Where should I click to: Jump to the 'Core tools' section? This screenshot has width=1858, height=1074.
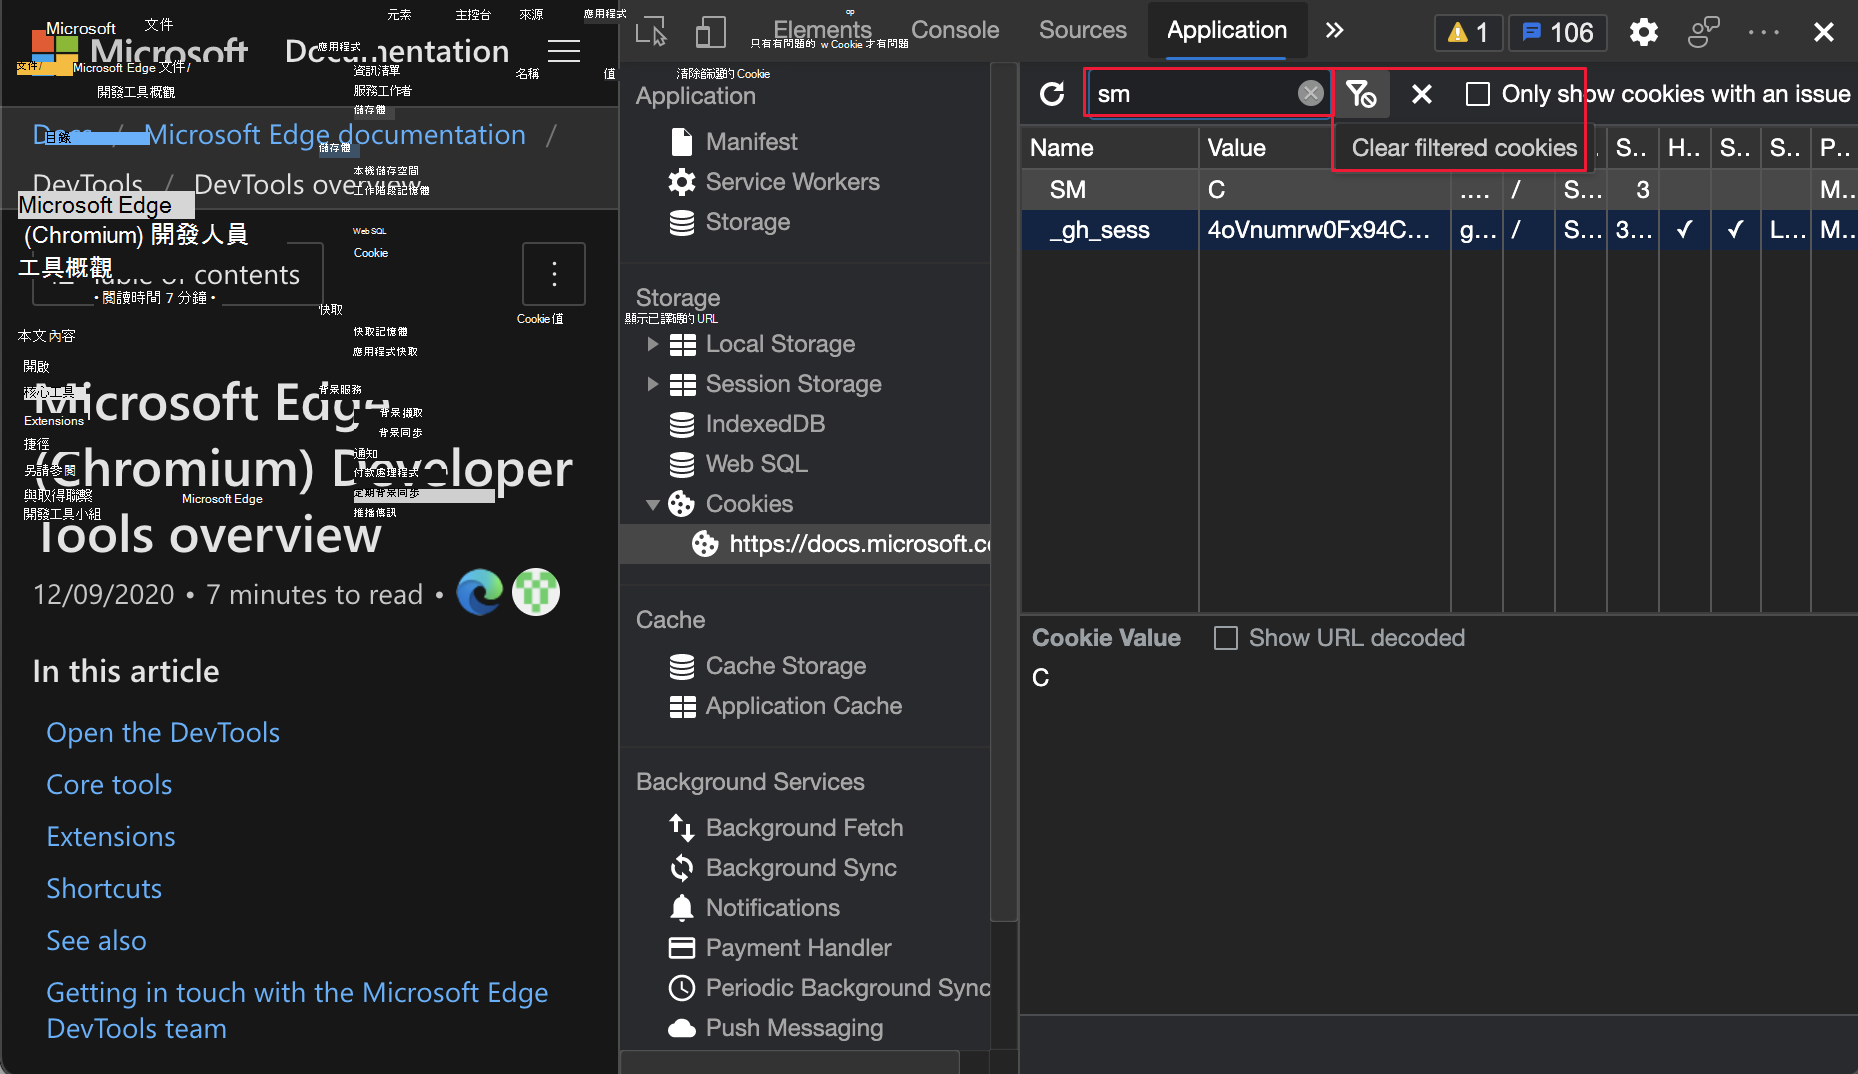[x=109, y=785]
